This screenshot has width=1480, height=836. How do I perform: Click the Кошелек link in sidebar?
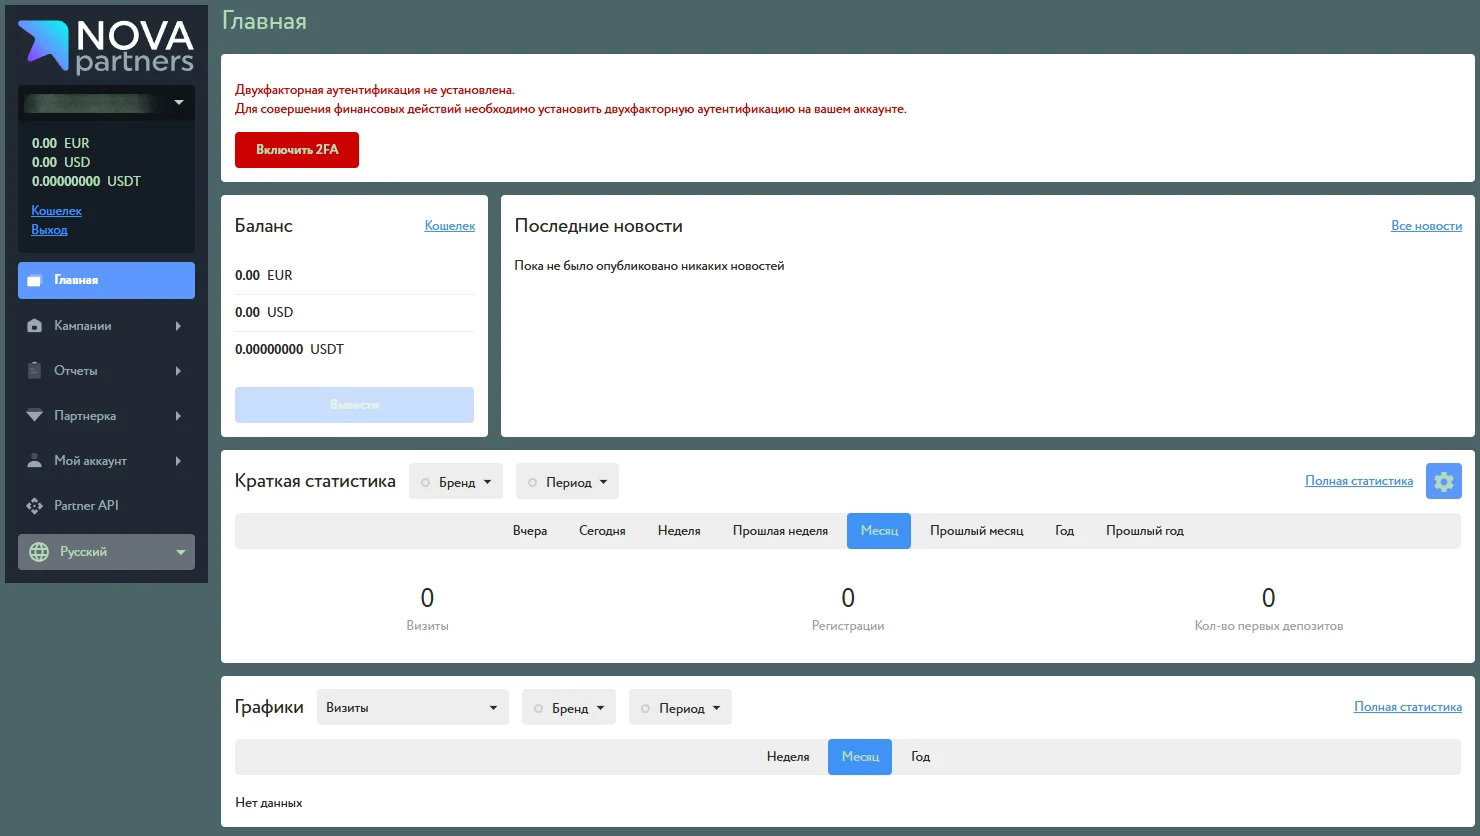point(56,210)
